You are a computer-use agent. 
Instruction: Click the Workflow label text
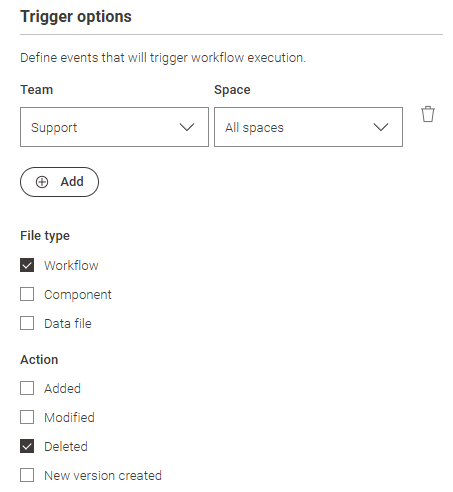click(x=71, y=266)
